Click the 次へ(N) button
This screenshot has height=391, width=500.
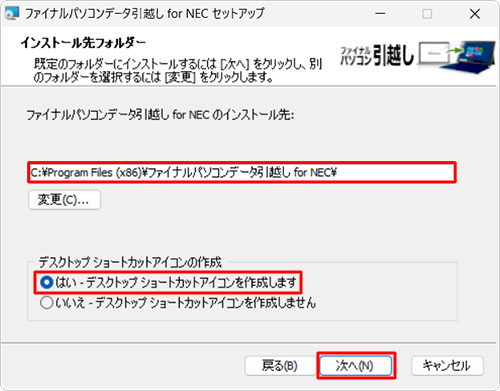356,366
